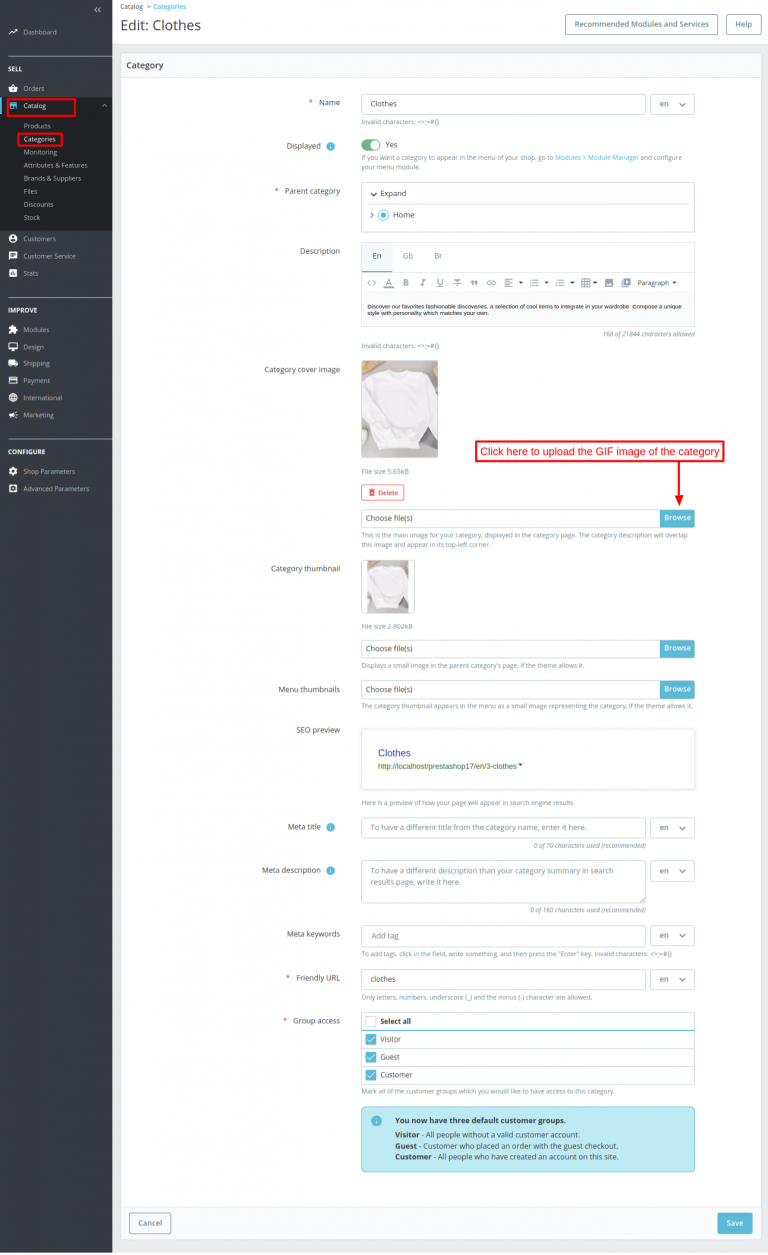Image resolution: width=768 pixels, height=1255 pixels.
Task: Click the Customer Service chat icon
Action: tap(13, 256)
